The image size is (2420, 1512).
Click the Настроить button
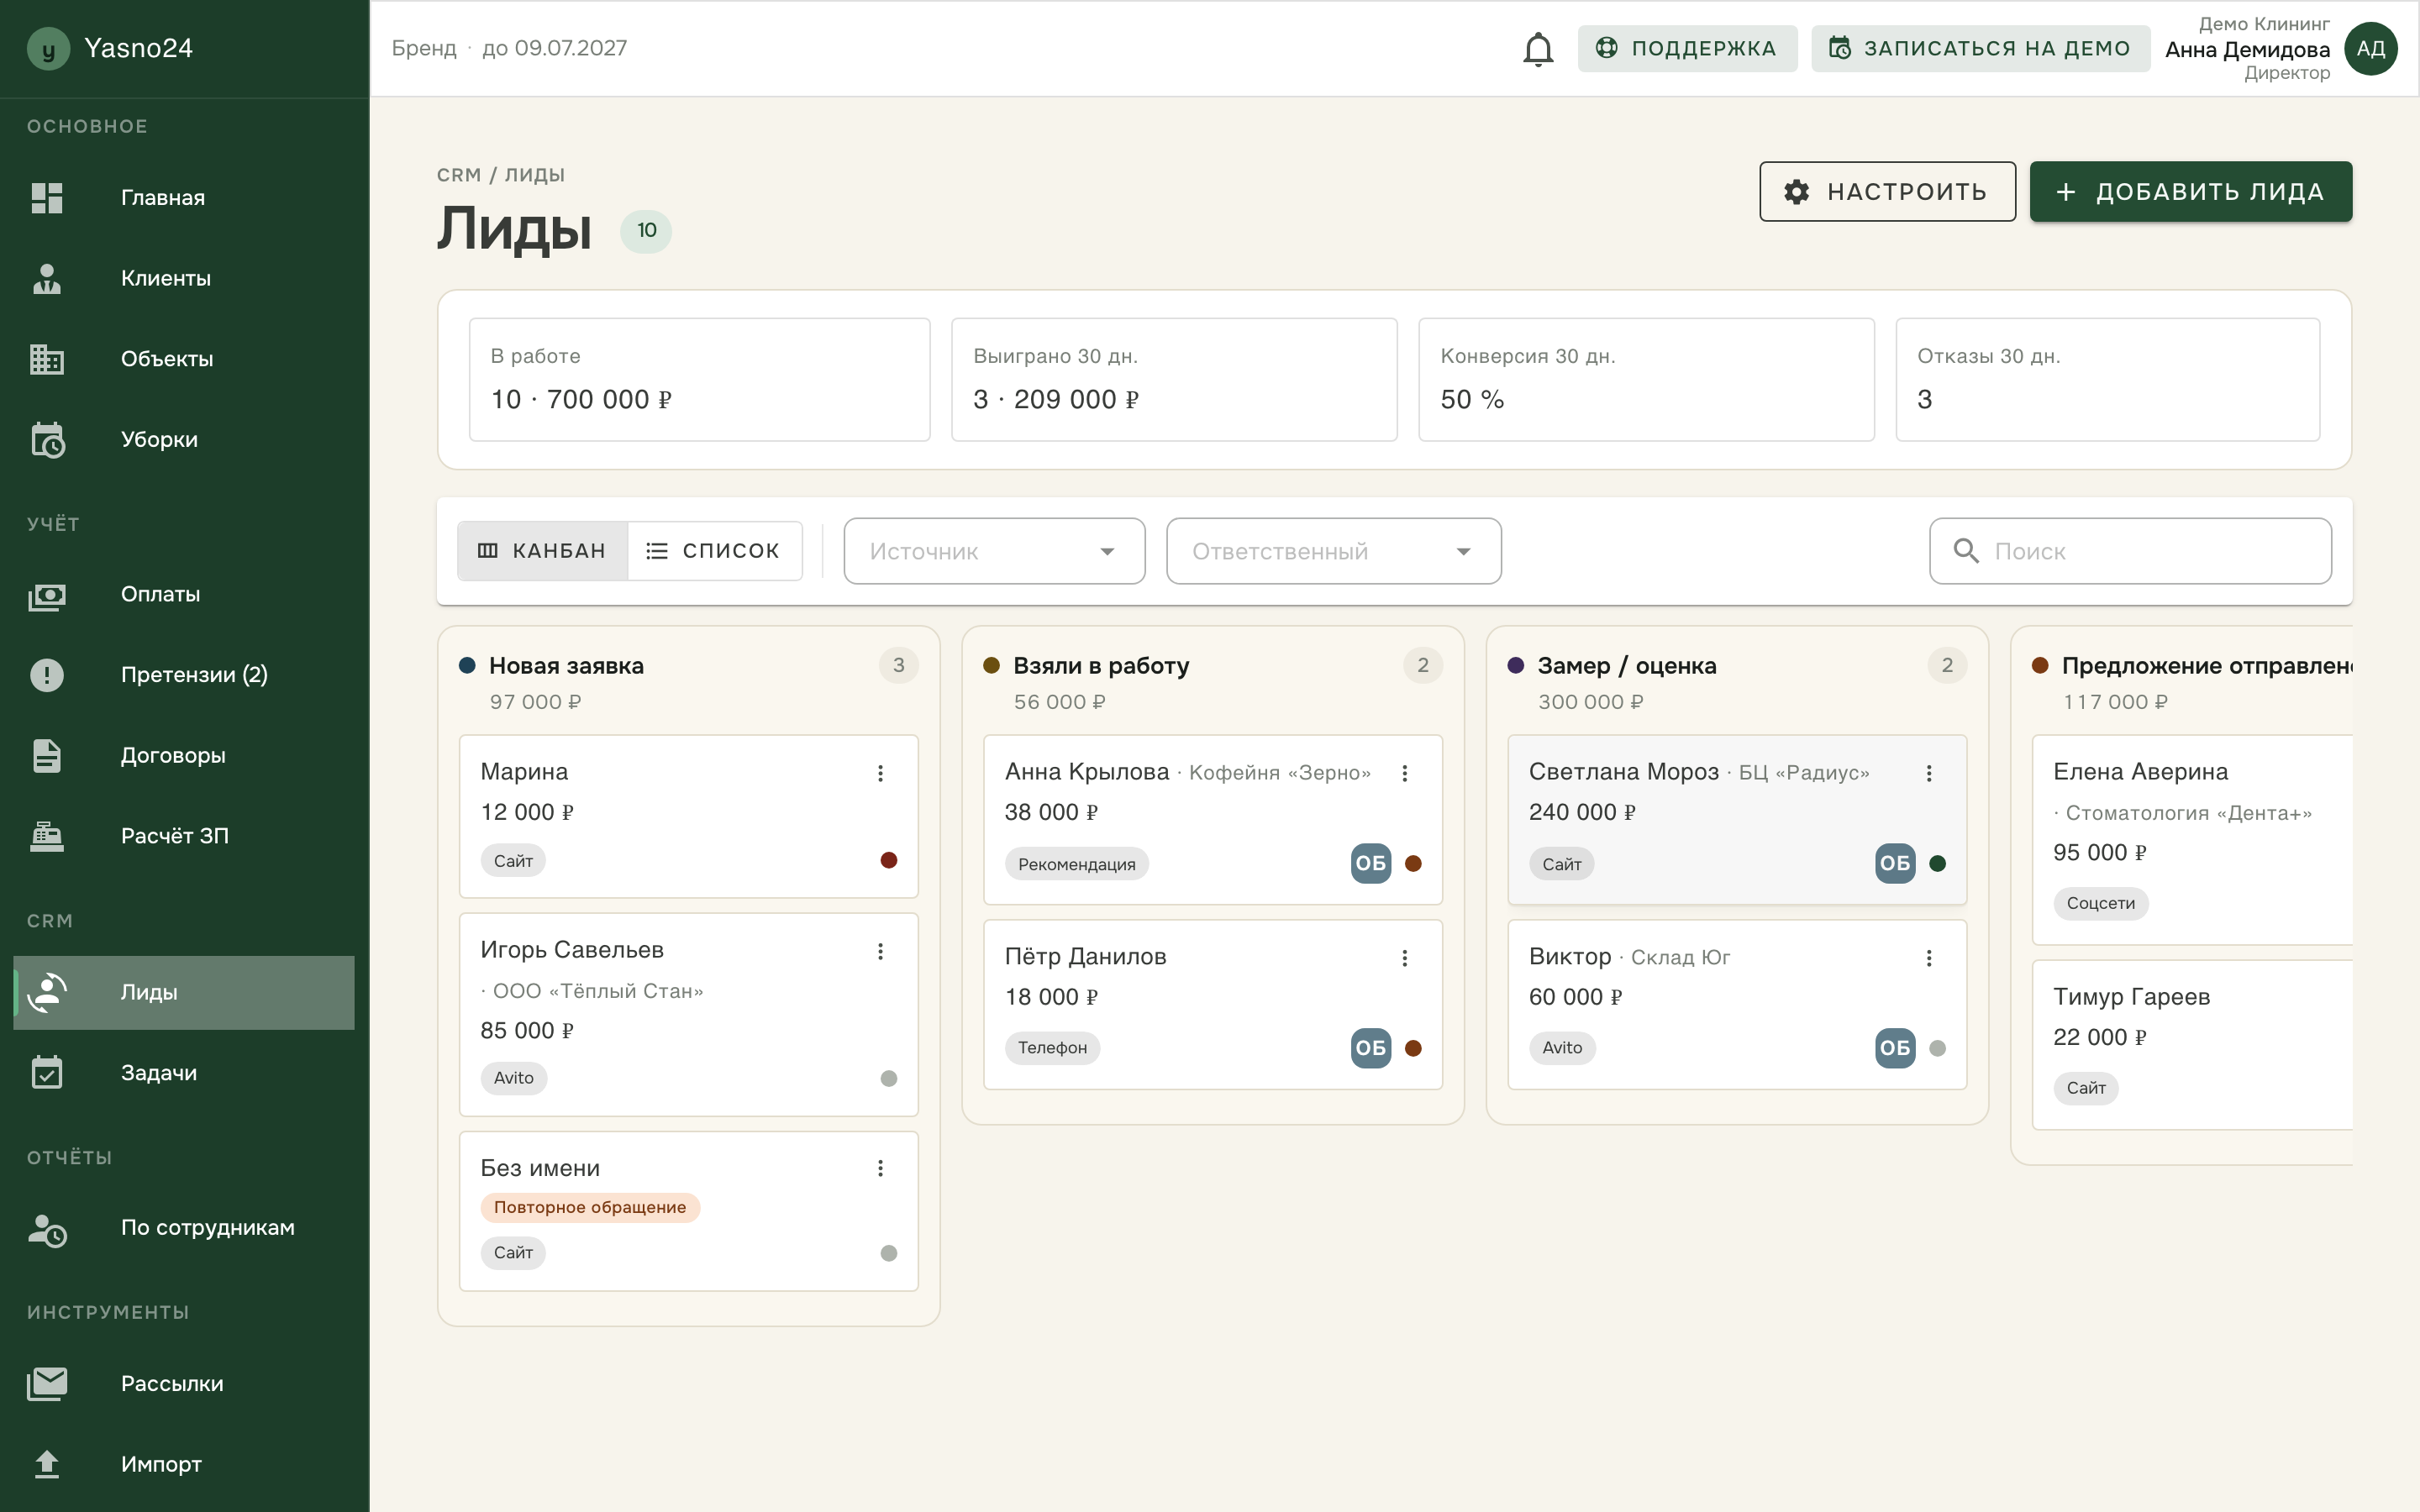[x=1887, y=192]
